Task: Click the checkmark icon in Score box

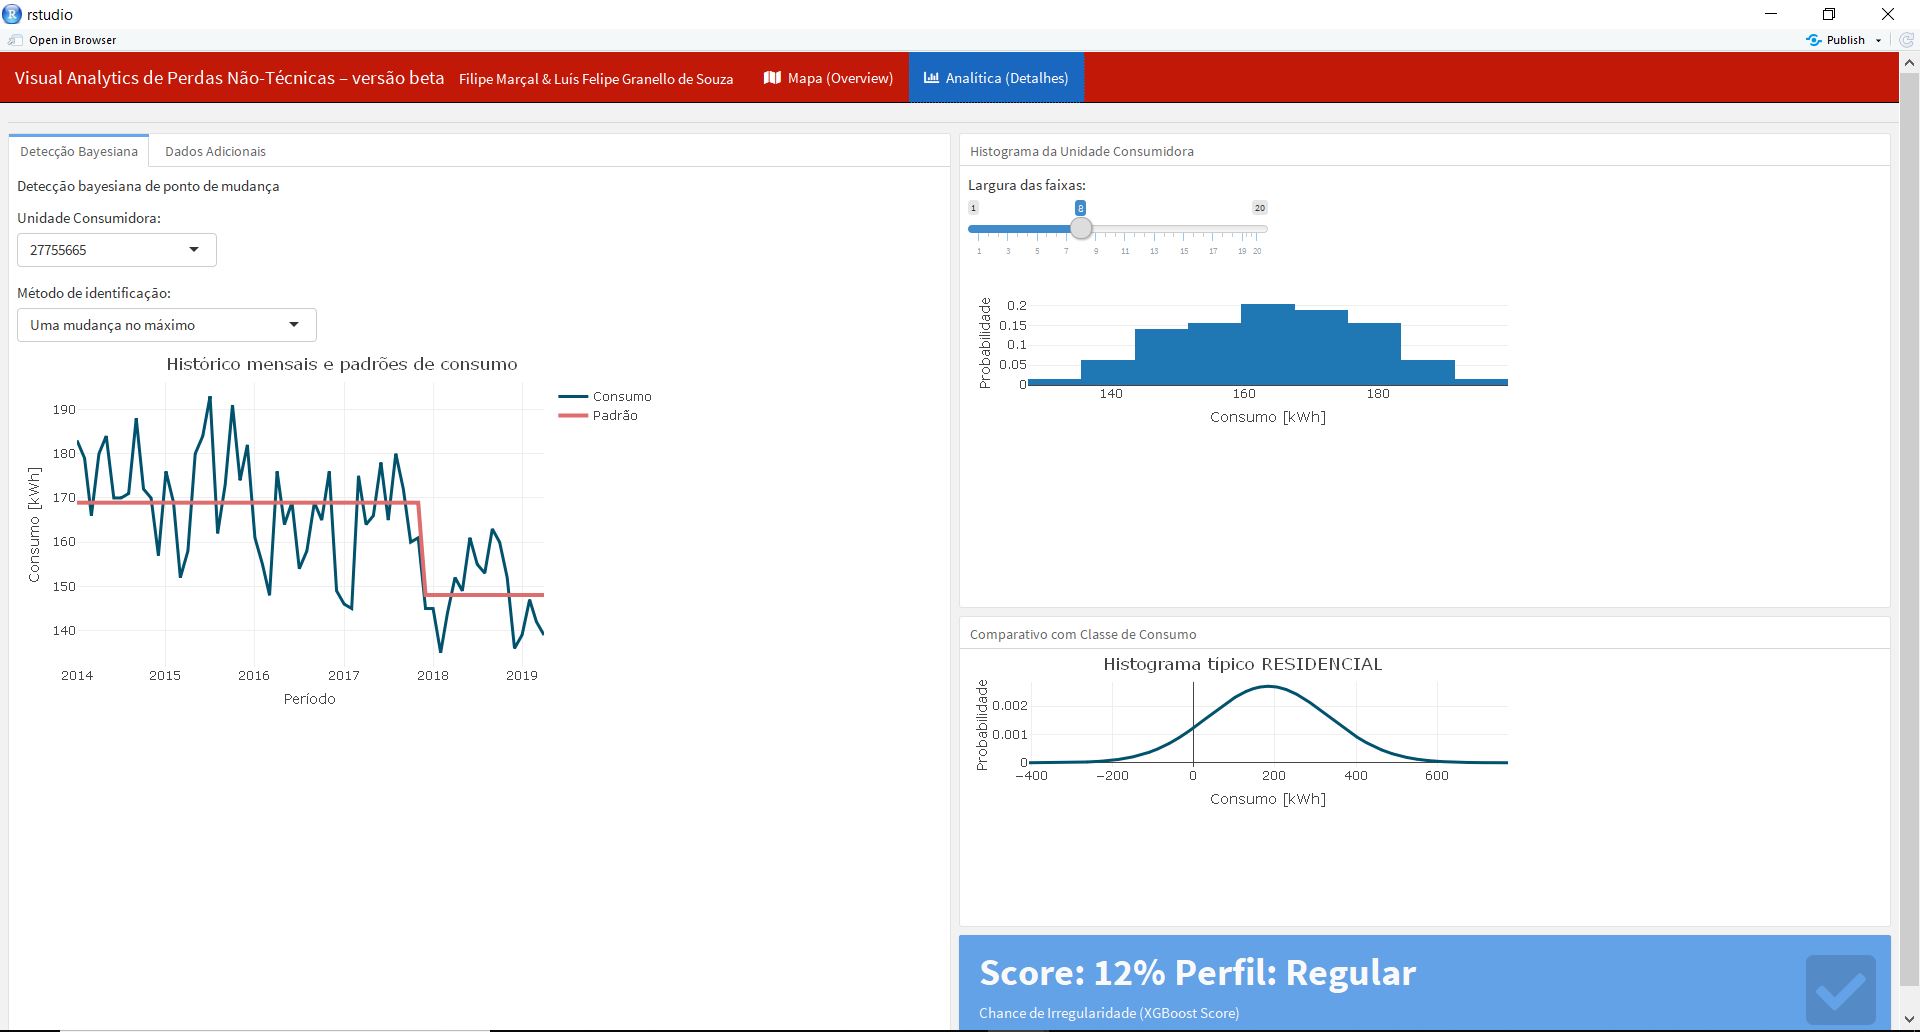Action: [x=1841, y=990]
